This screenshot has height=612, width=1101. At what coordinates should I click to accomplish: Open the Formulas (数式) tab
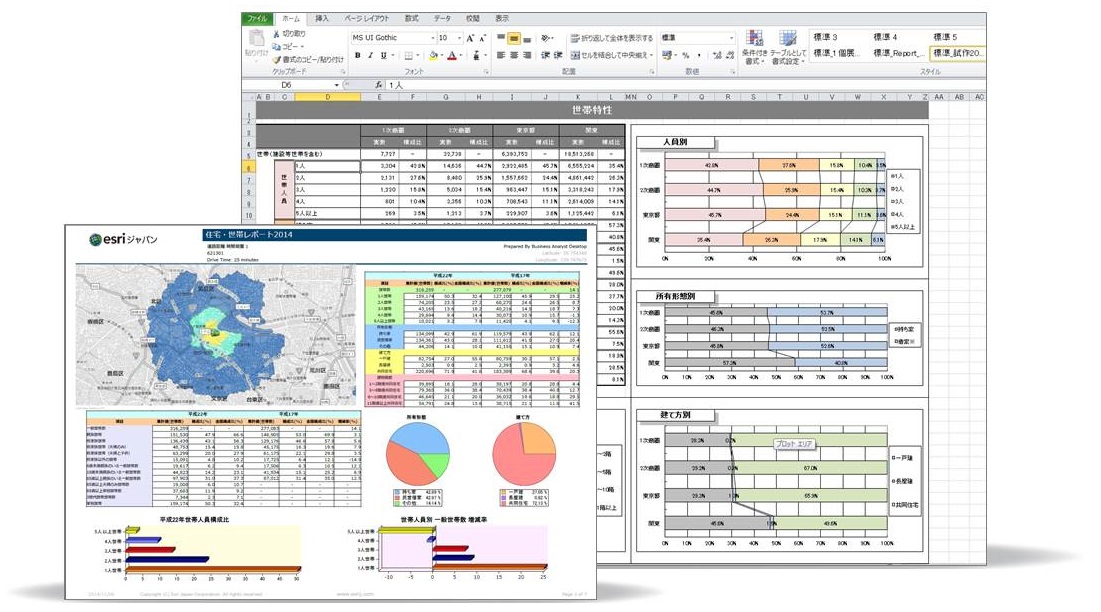click(411, 18)
